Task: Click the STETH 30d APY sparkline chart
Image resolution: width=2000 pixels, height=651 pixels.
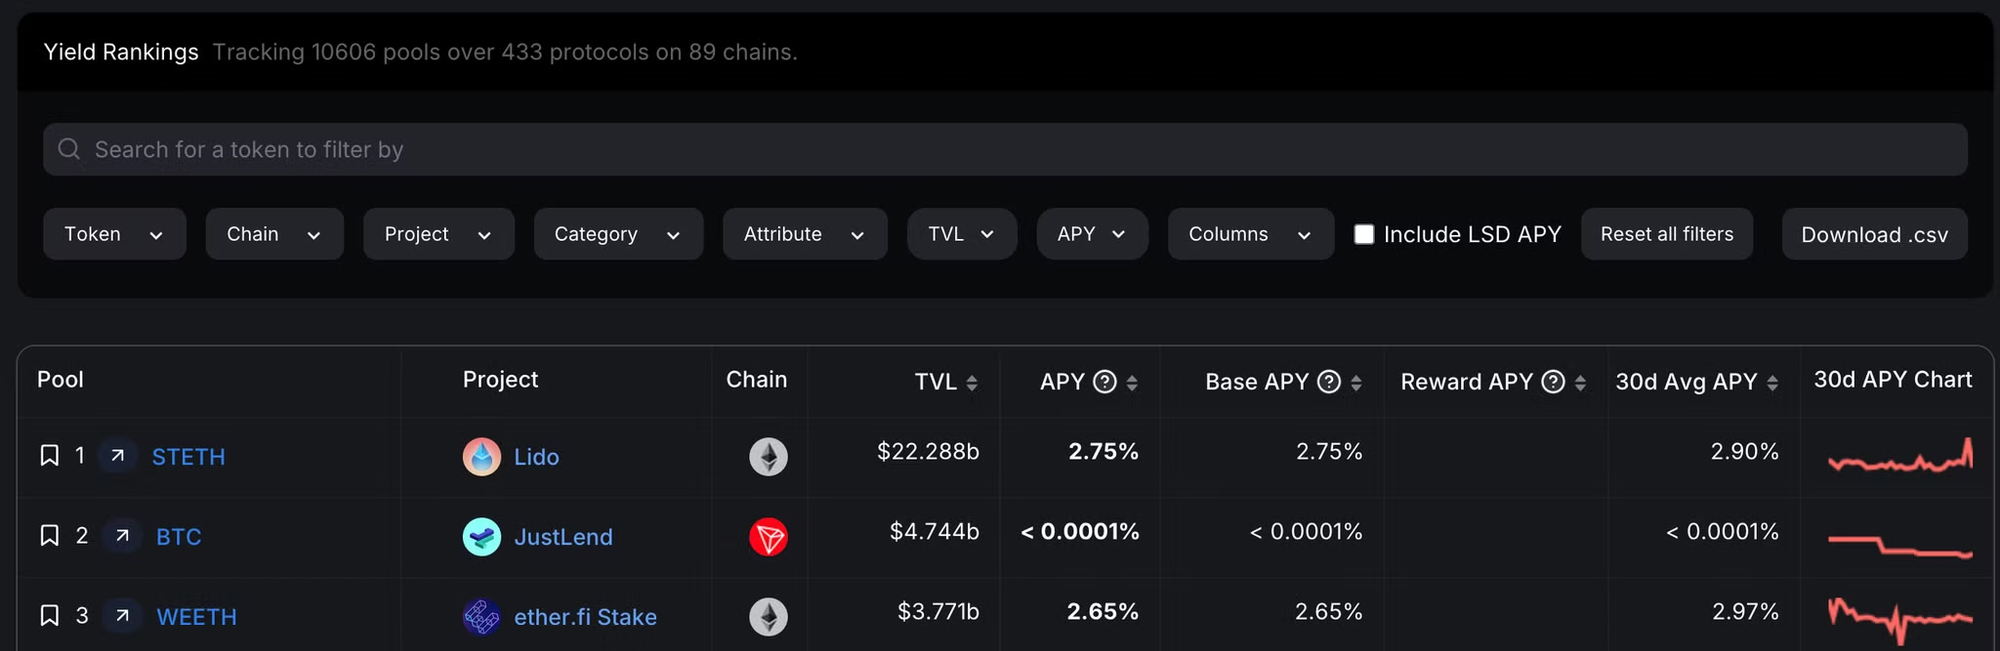Action: pos(1900,456)
